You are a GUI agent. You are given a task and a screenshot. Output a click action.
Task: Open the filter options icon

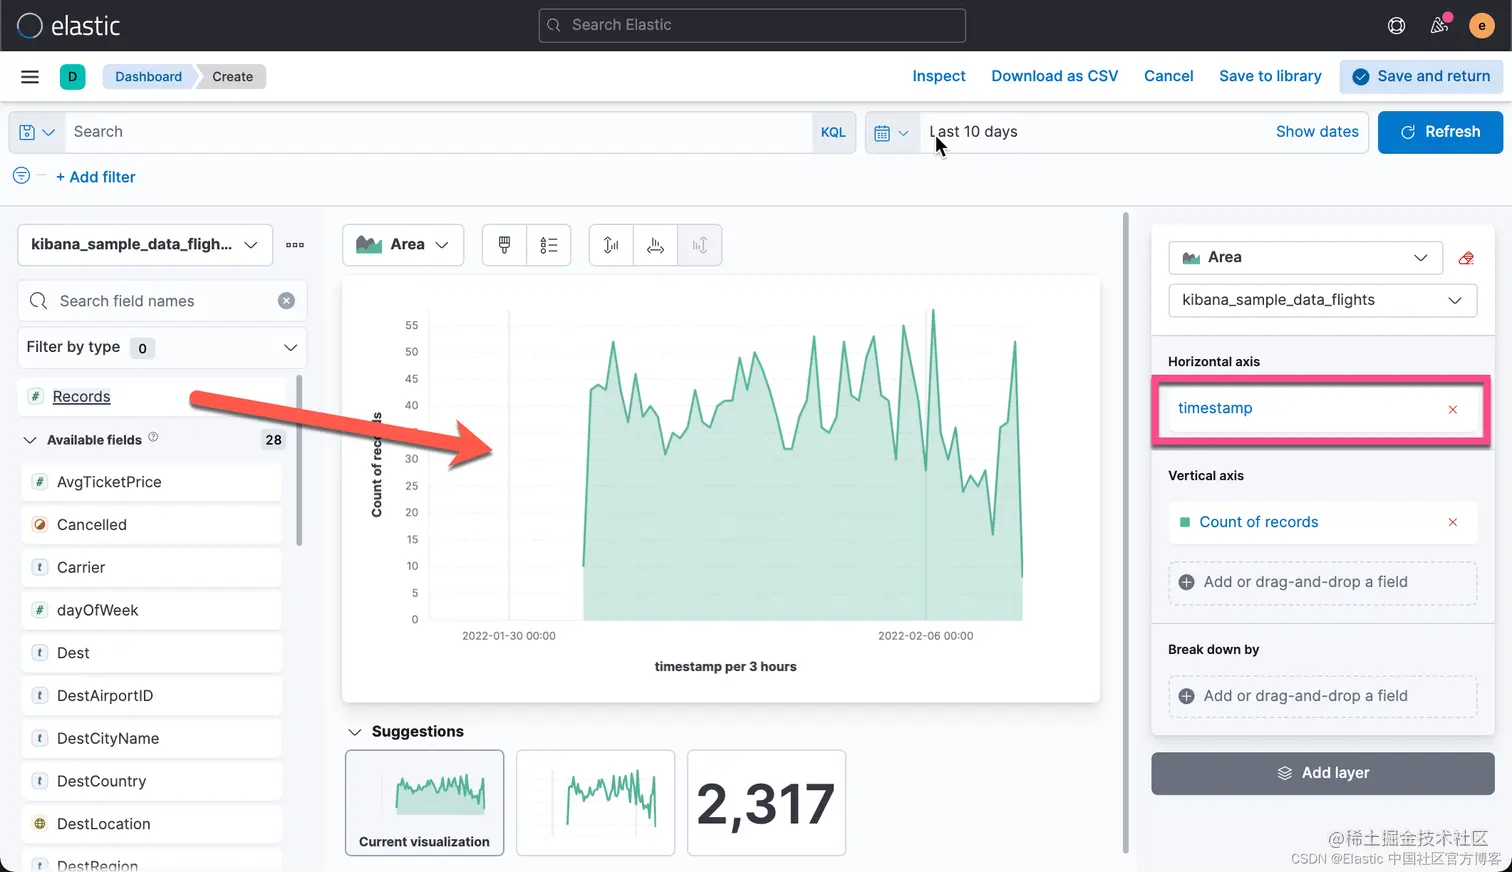click(x=21, y=175)
